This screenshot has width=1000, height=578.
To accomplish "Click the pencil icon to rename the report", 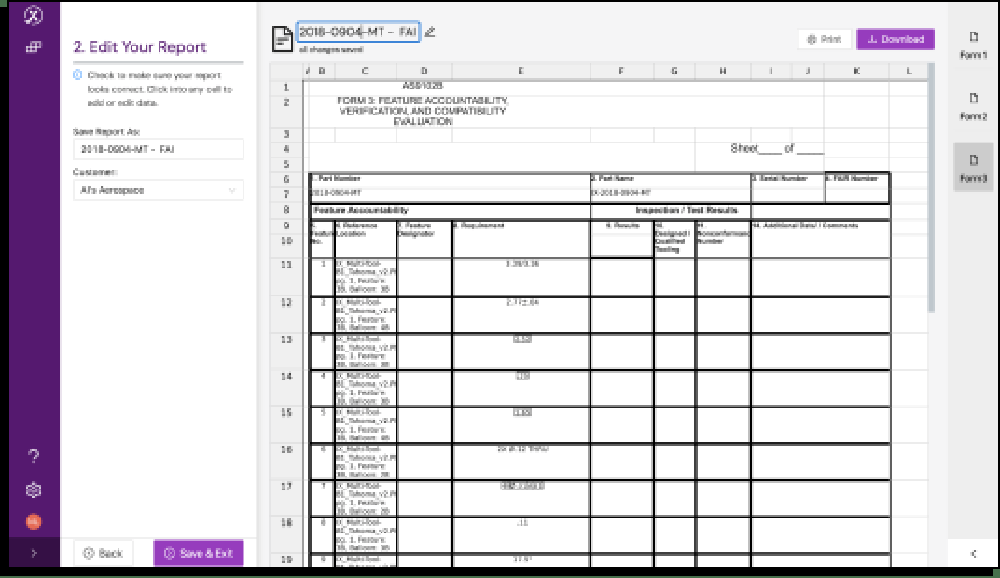I will pyautogui.click(x=430, y=32).
